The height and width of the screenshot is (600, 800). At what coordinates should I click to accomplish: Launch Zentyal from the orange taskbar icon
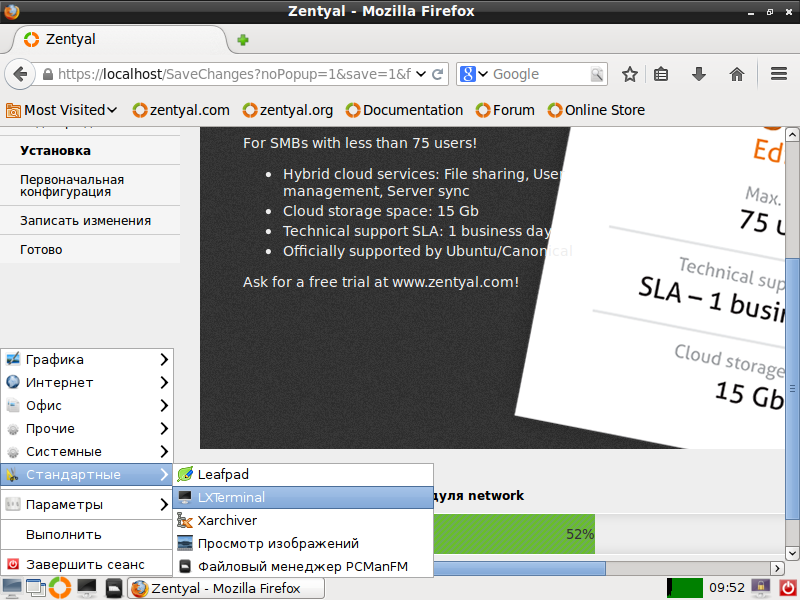coord(60,588)
